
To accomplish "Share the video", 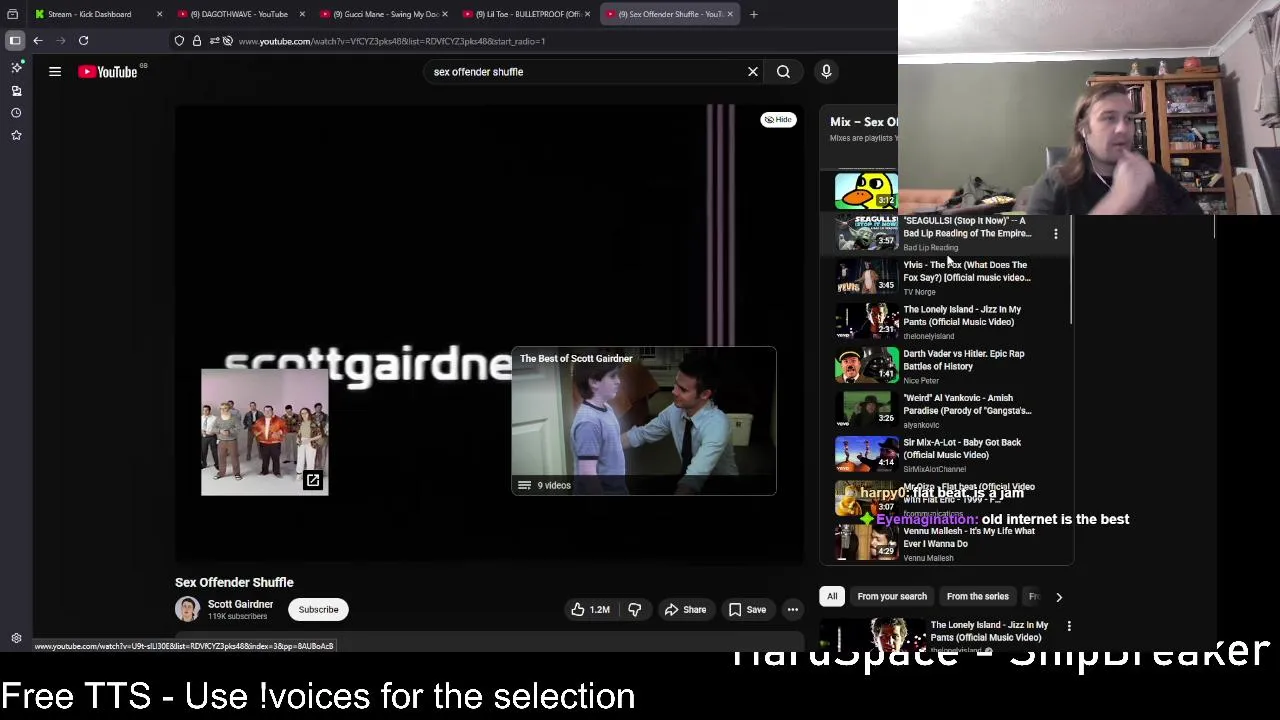I will coord(685,609).
